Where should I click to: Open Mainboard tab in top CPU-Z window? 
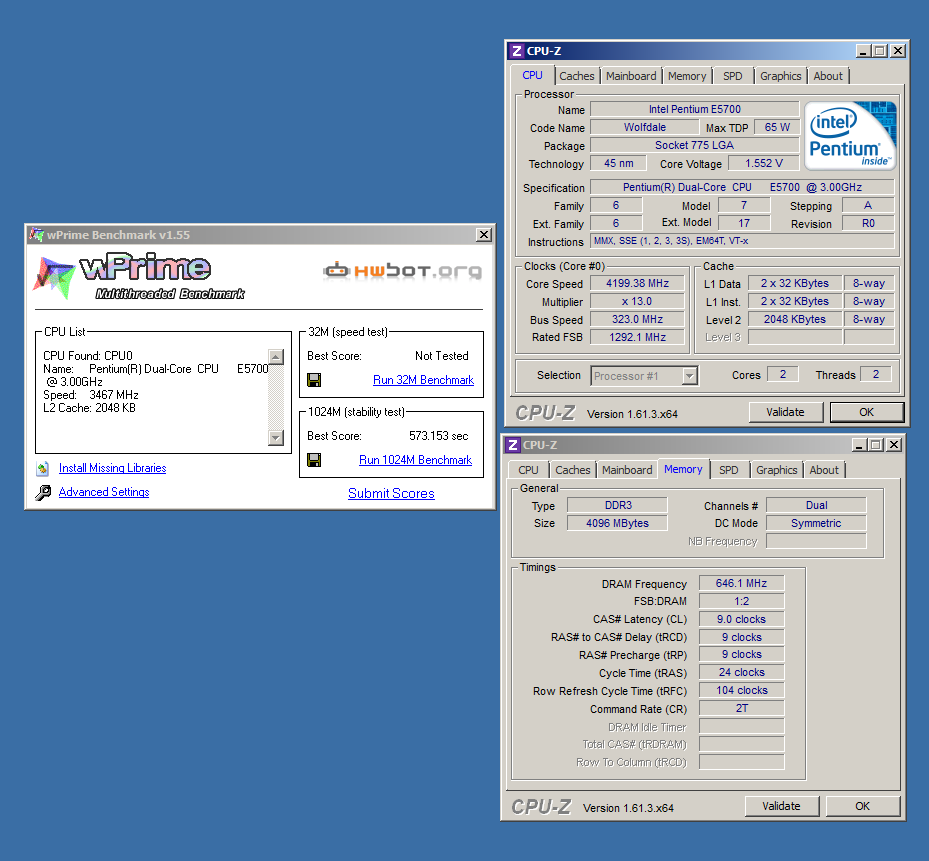pos(631,76)
